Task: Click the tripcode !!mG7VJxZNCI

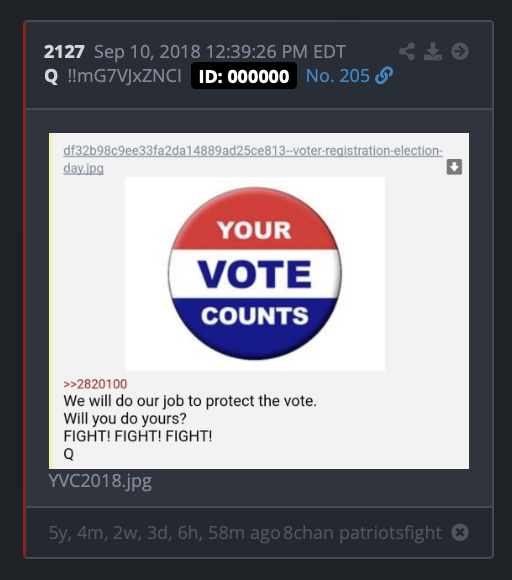Action: 125,76
